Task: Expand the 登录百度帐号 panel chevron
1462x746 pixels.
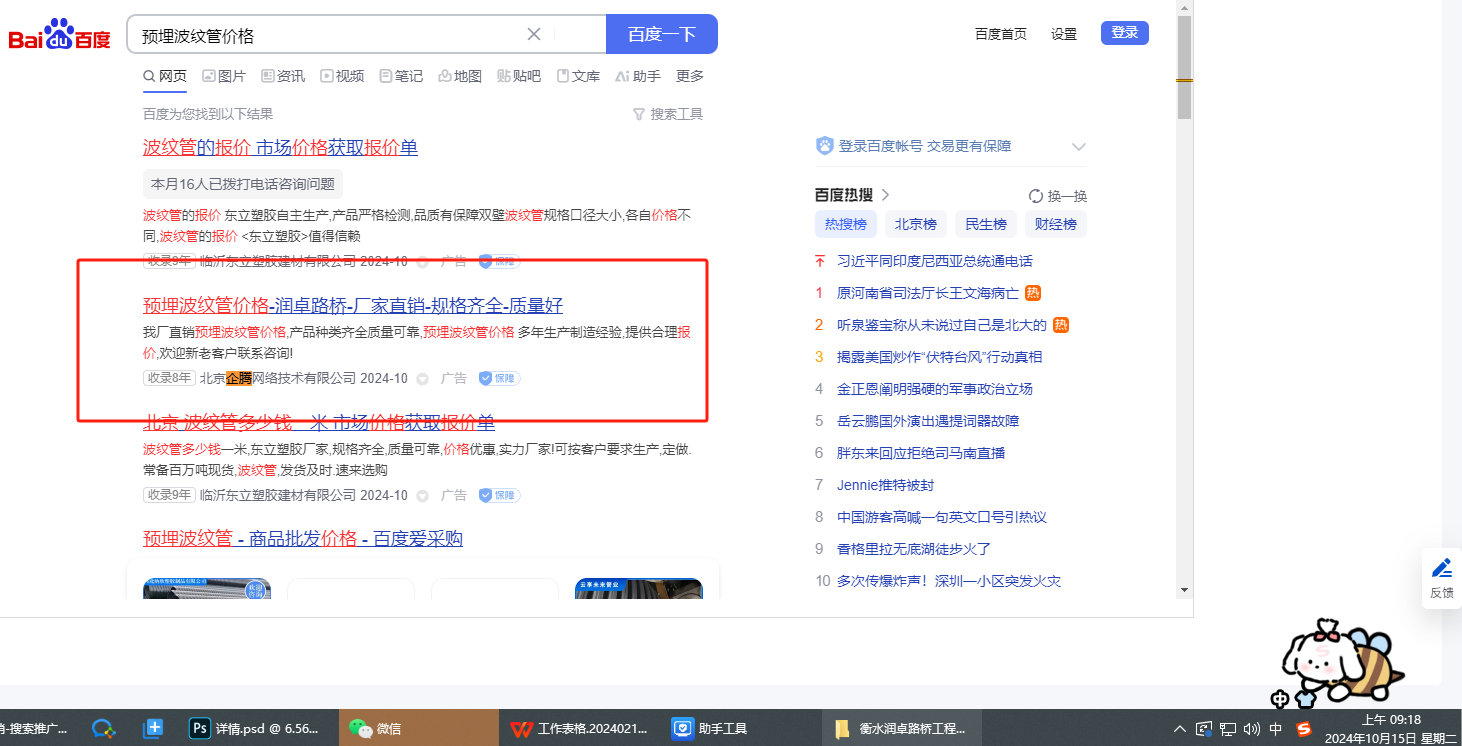Action: [x=1078, y=147]
